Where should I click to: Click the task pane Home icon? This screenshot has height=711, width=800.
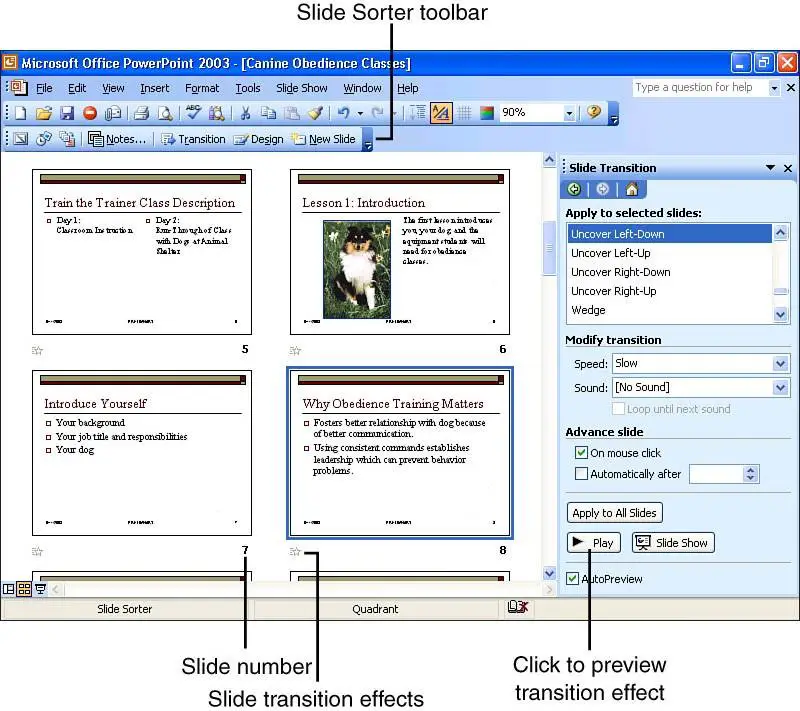(632, 190)
